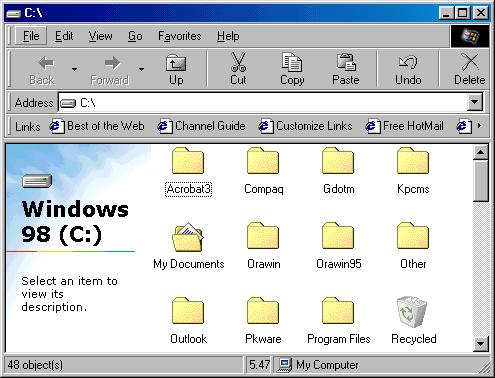
Task: Click the My Computer status bar icon
Action: (x=285, y=365)
